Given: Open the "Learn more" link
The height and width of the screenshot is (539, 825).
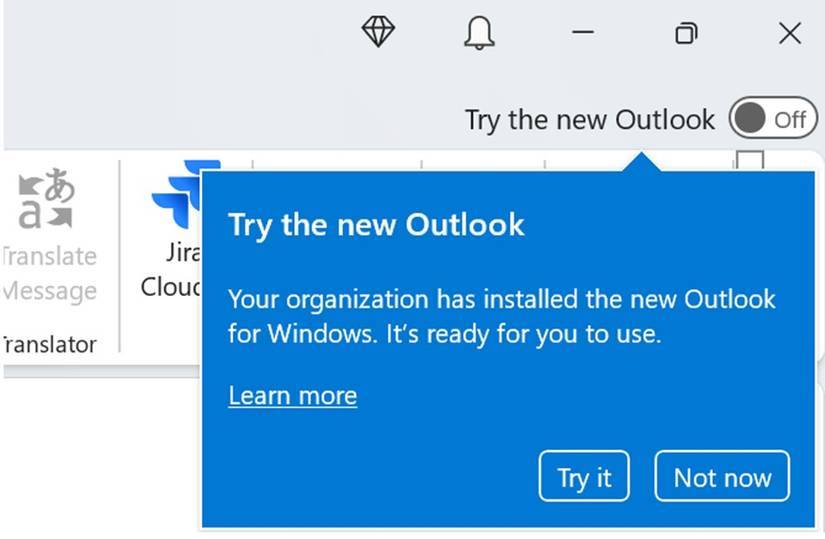Looking at the screenshot, I should coord(292,395).
